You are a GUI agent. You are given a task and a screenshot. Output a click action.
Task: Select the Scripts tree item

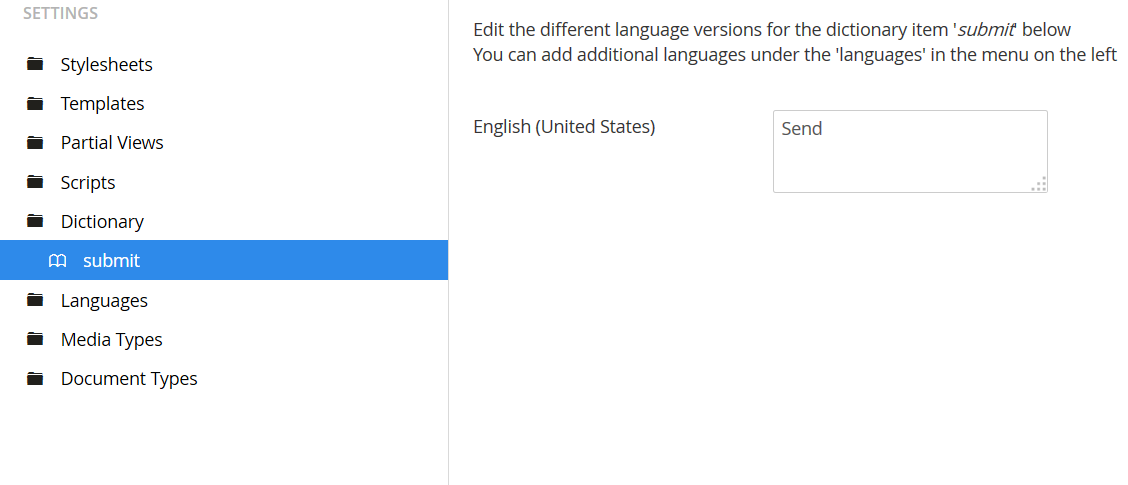pos(88,182)
